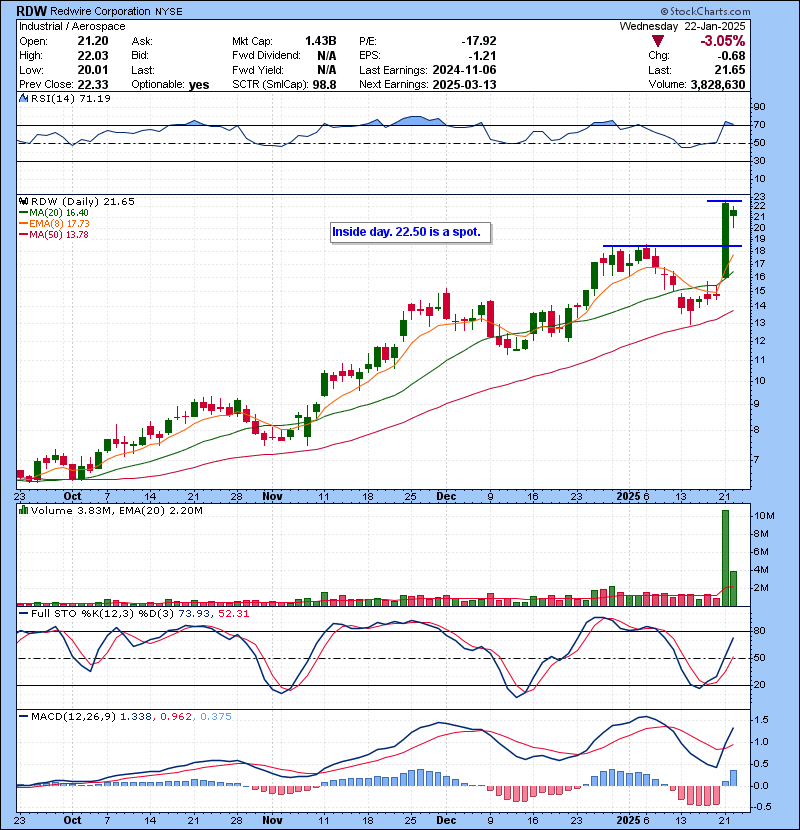The width and height of the screenshot is (800, 830).
Task: Select the Low value 20.01
Action: tap(93, 70)
